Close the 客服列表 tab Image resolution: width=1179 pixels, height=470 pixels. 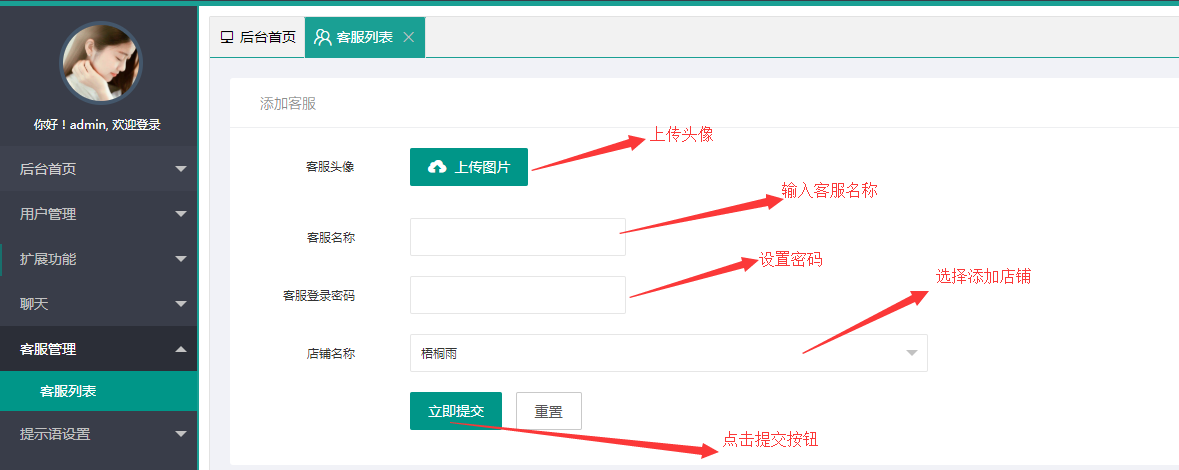click(408, 38)
